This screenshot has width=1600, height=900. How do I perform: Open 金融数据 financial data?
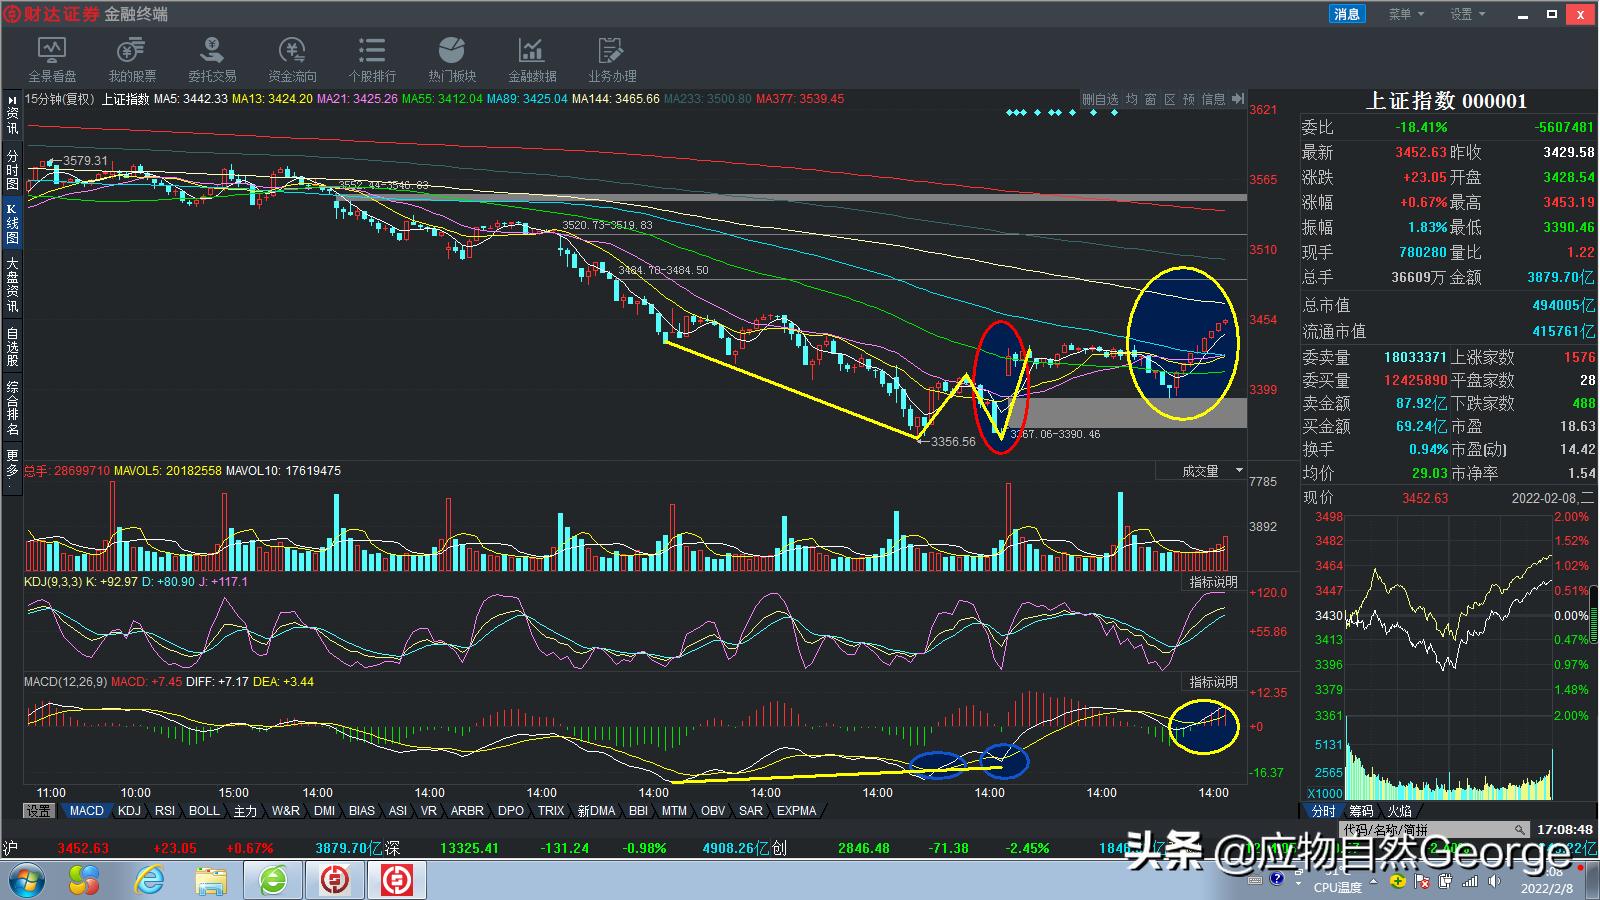click(x=531, y=58)
